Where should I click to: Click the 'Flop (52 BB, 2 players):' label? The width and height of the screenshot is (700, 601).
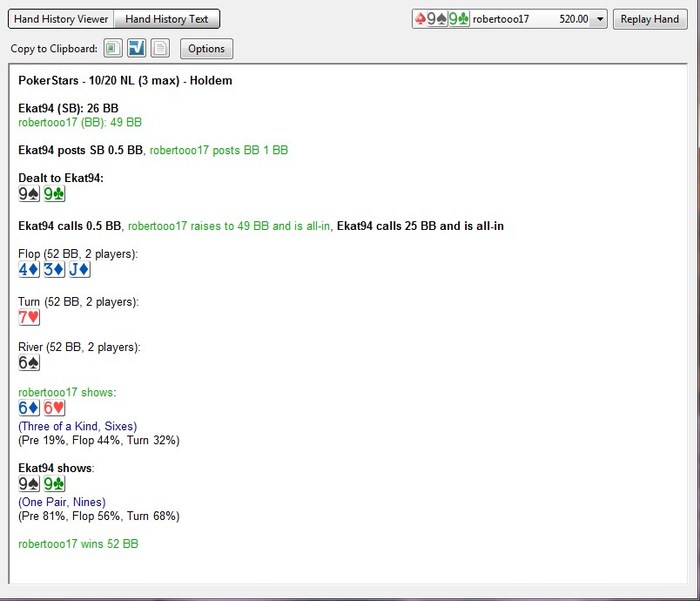[x=78, y=254]
